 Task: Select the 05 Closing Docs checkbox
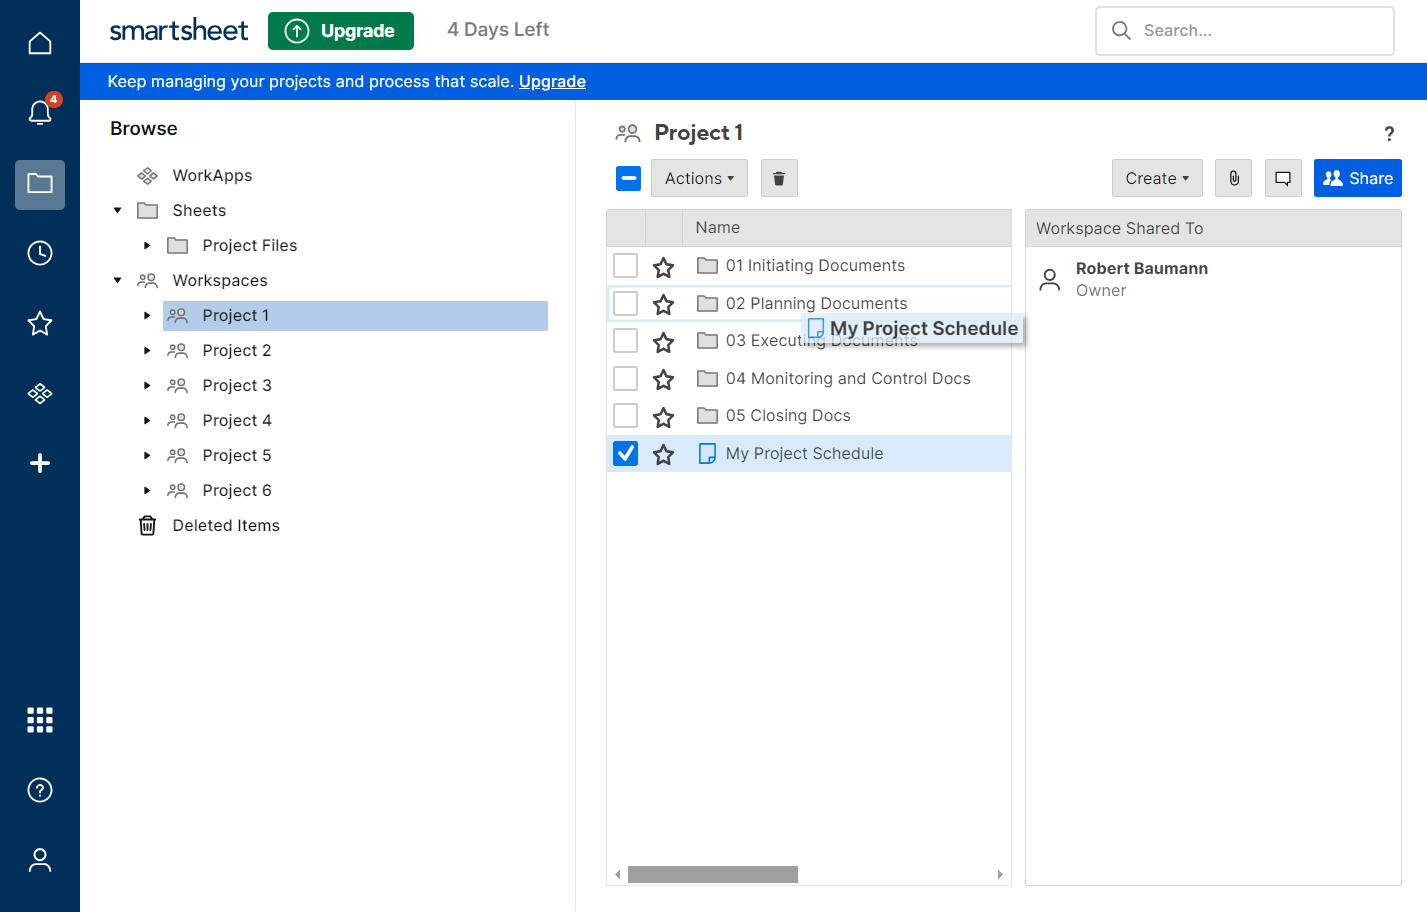[626, 416]
